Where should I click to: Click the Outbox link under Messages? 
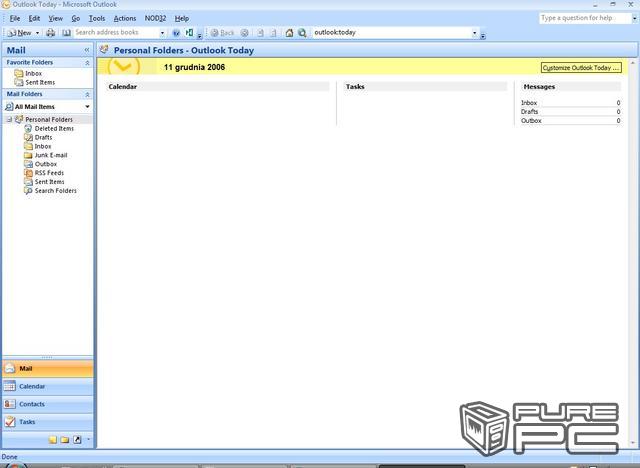tap(531, 121)
